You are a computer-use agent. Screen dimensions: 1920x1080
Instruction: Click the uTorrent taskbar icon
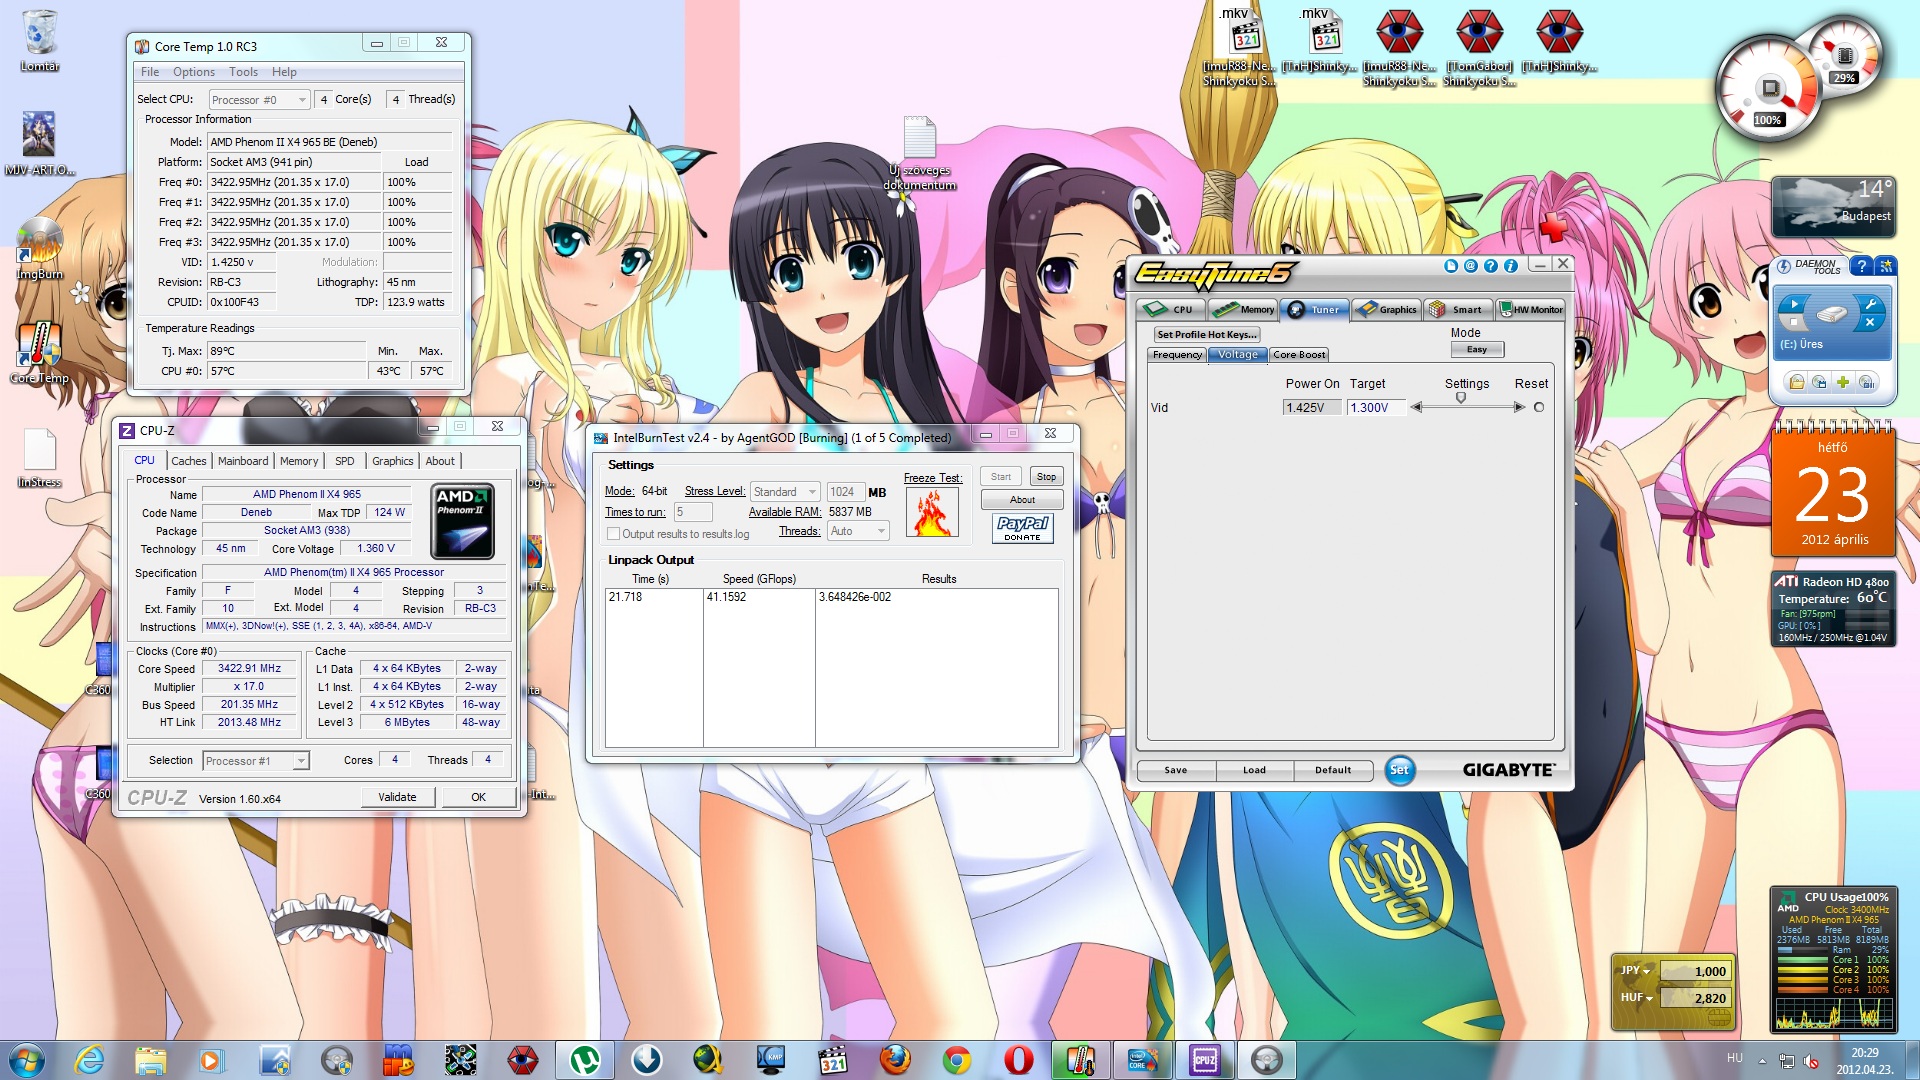pos(584,1060)
